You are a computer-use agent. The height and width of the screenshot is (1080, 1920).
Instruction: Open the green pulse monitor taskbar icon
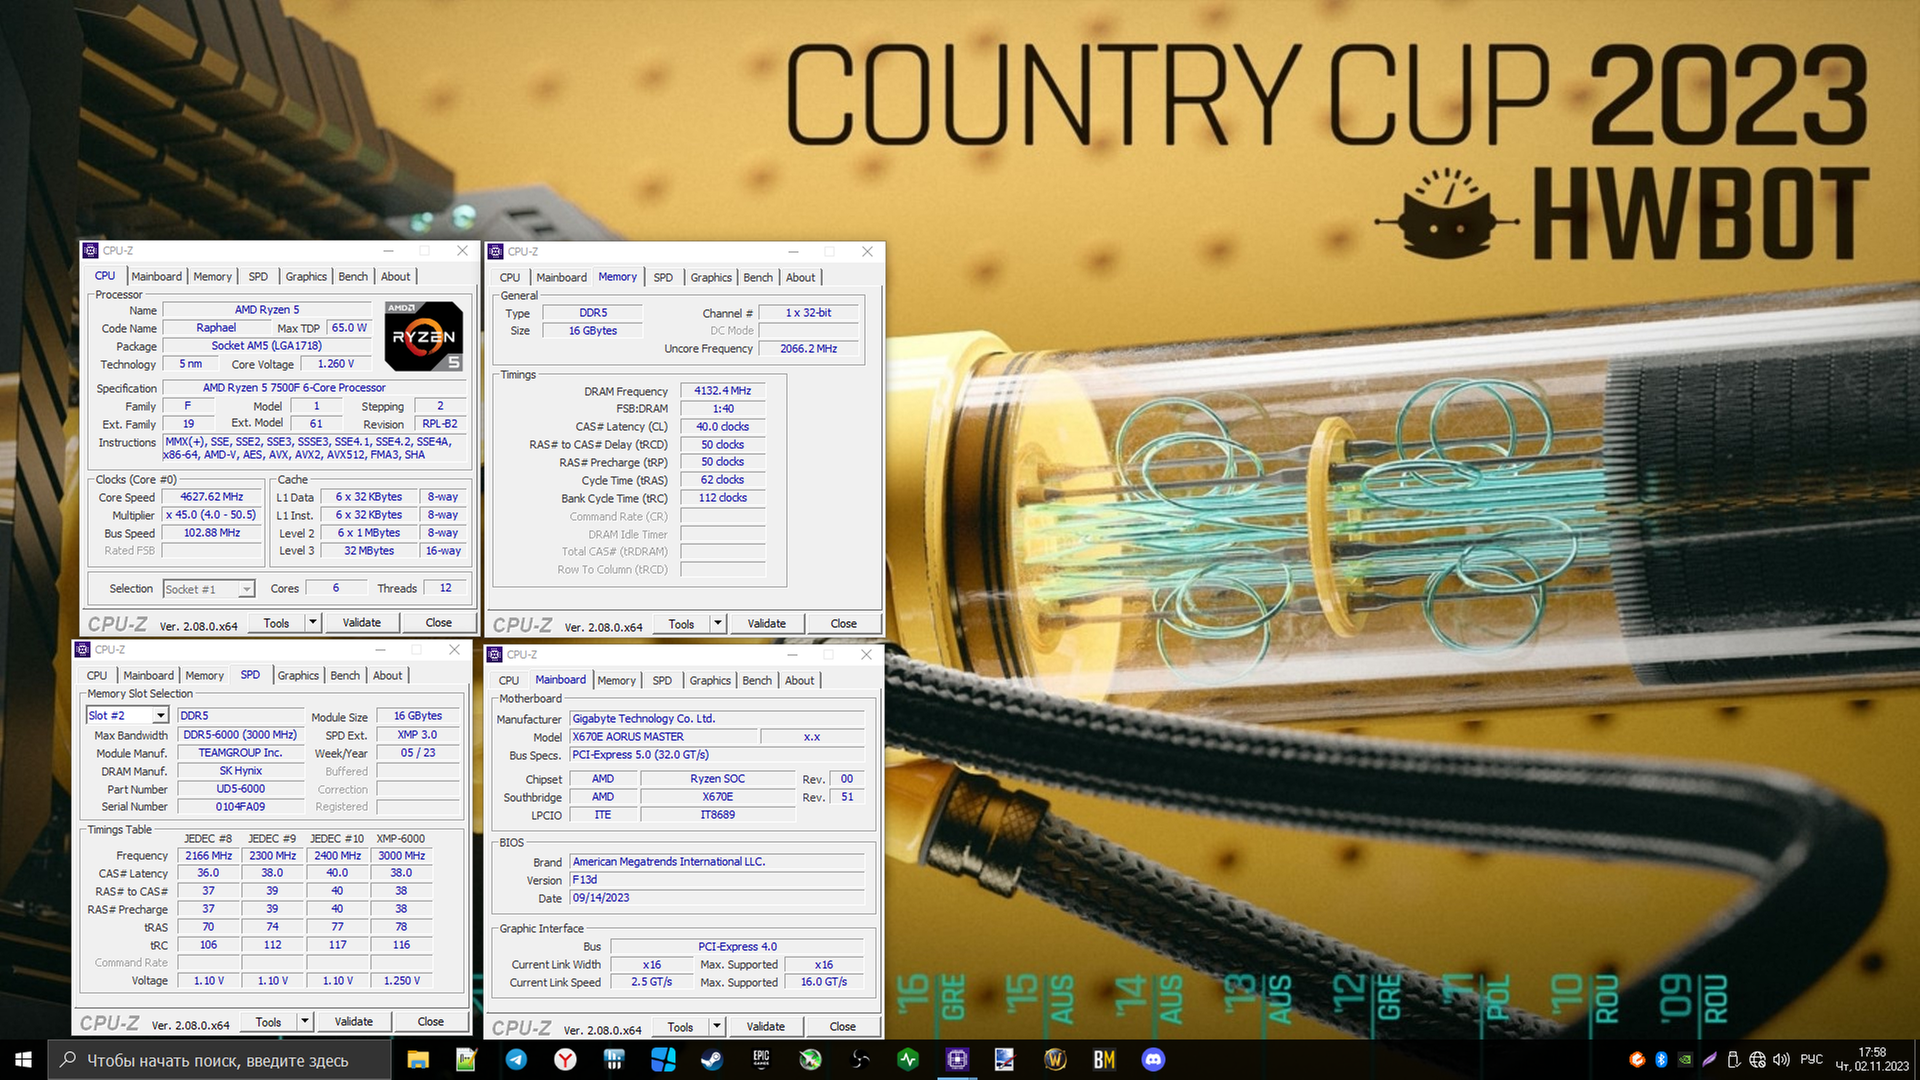point(908,1059)
